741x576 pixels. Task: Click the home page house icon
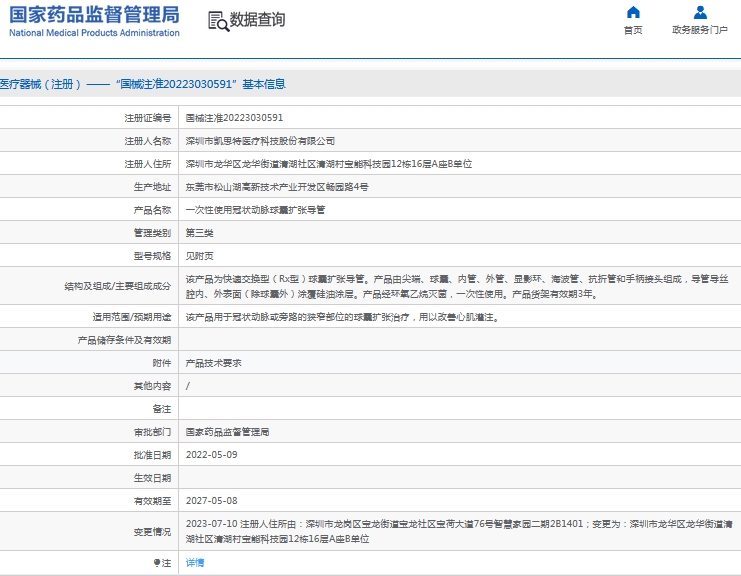633,12
